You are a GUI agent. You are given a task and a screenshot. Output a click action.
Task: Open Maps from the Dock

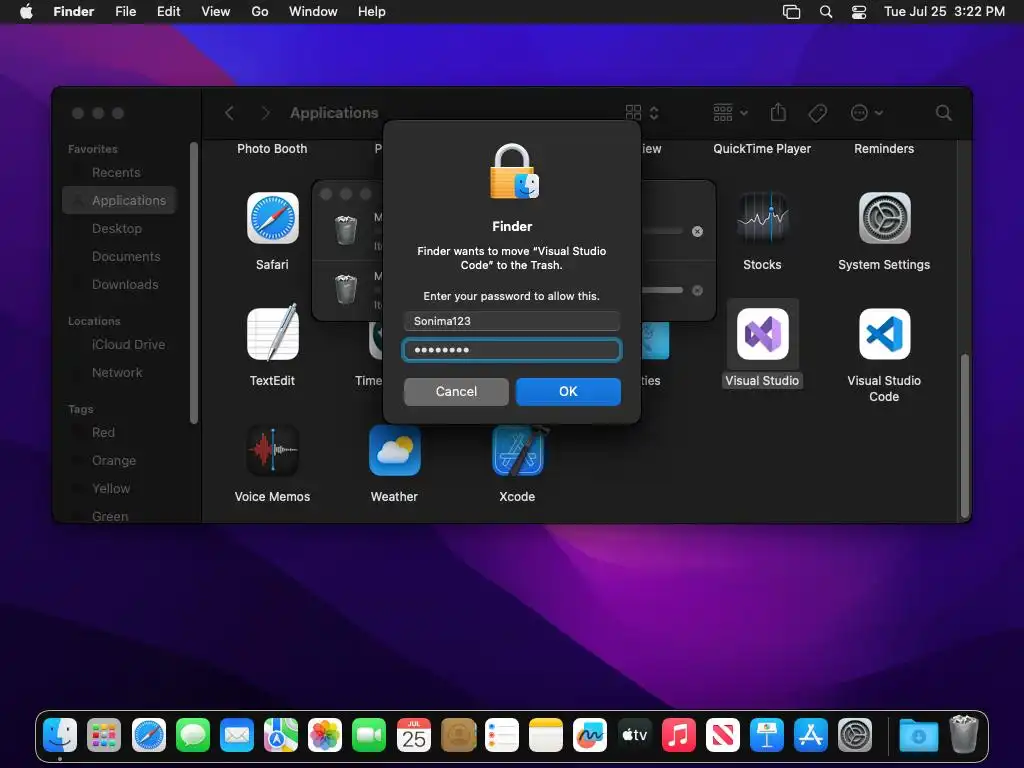click(281, 735)
